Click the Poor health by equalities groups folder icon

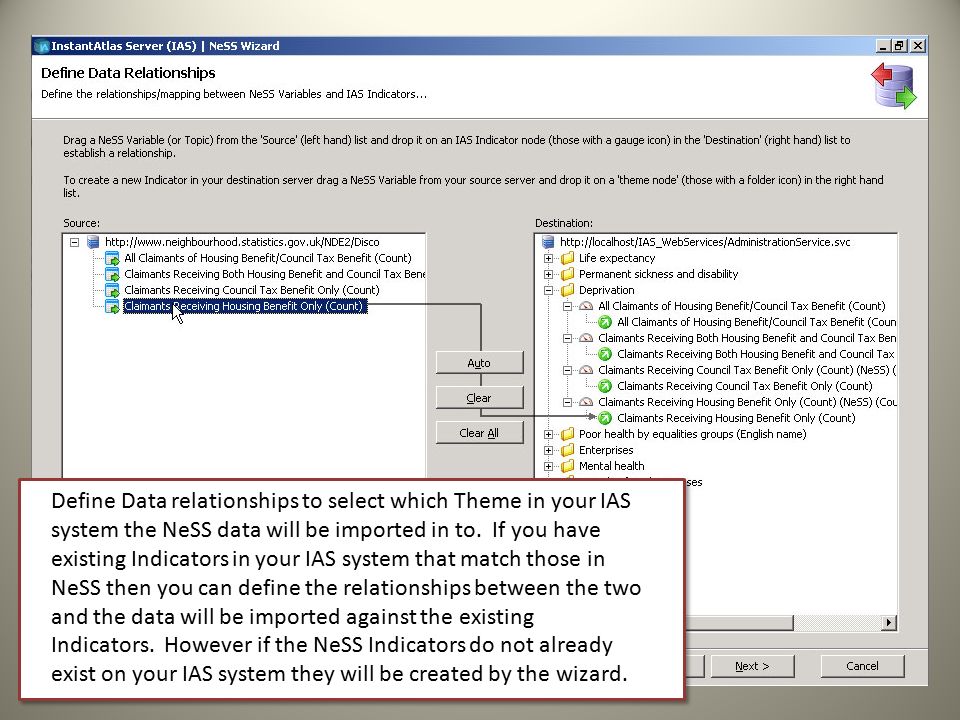click(568, 433)
